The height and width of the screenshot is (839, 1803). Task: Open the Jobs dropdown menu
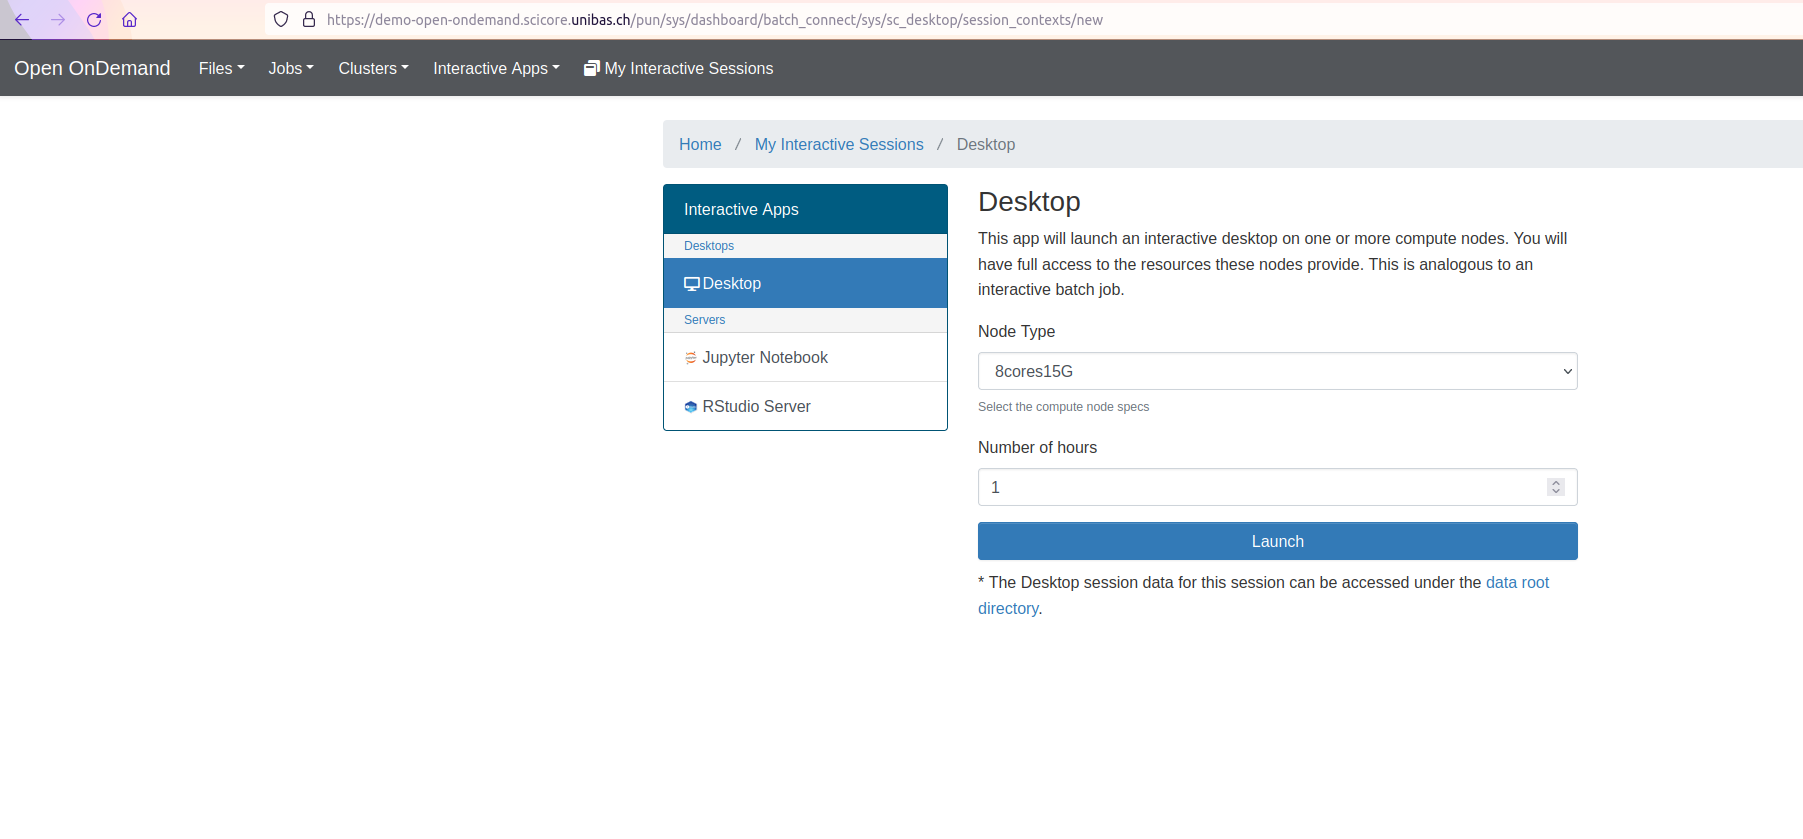290,69
